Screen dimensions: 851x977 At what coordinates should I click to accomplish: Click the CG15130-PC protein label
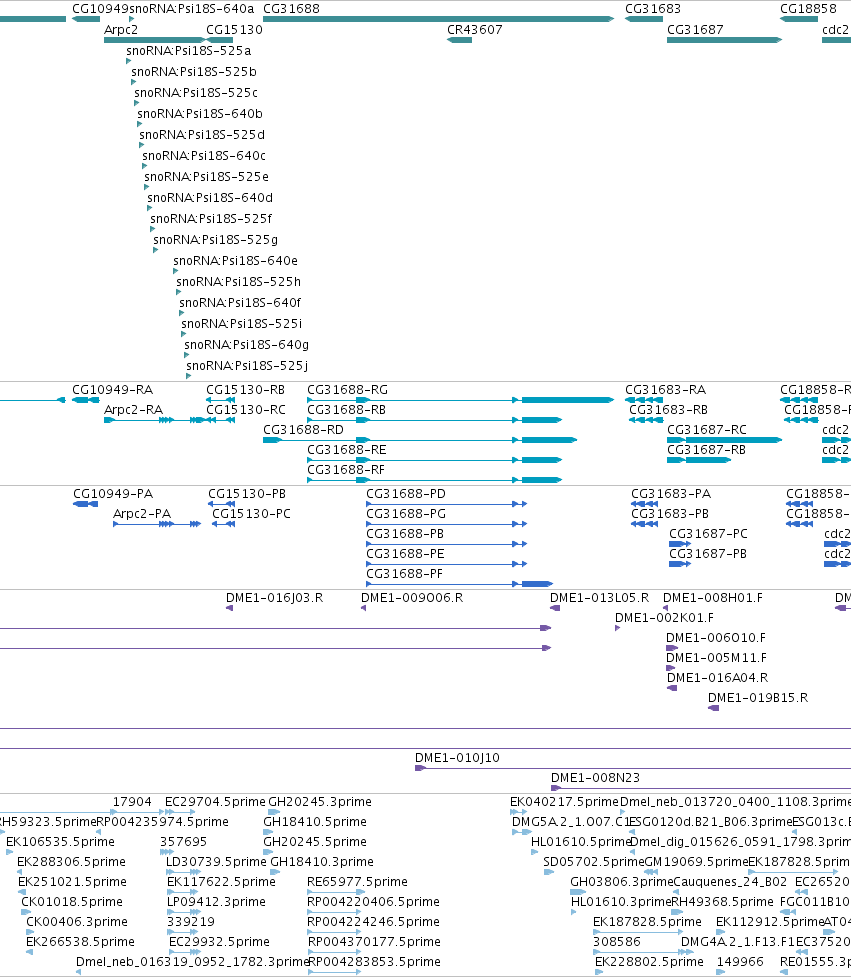point(252,514)
